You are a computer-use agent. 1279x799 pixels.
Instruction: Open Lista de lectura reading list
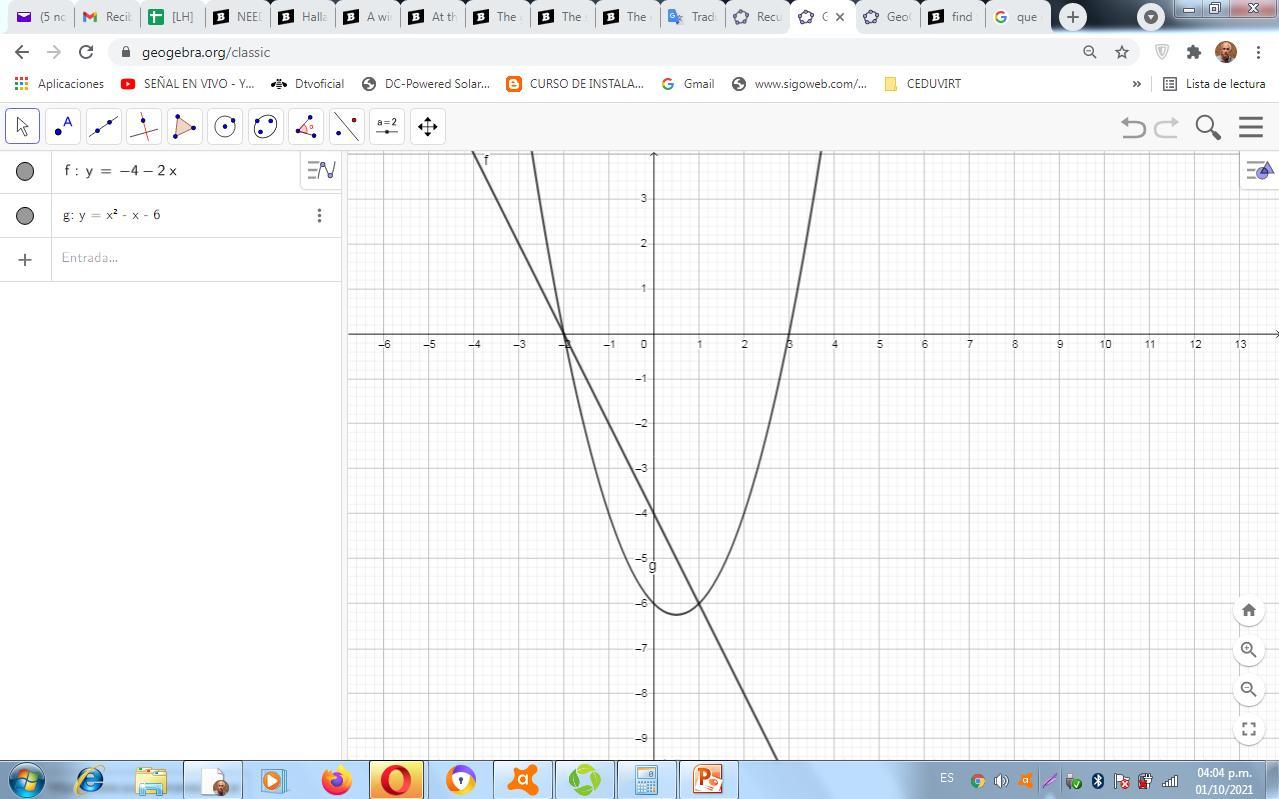[x=1213, y=84]
